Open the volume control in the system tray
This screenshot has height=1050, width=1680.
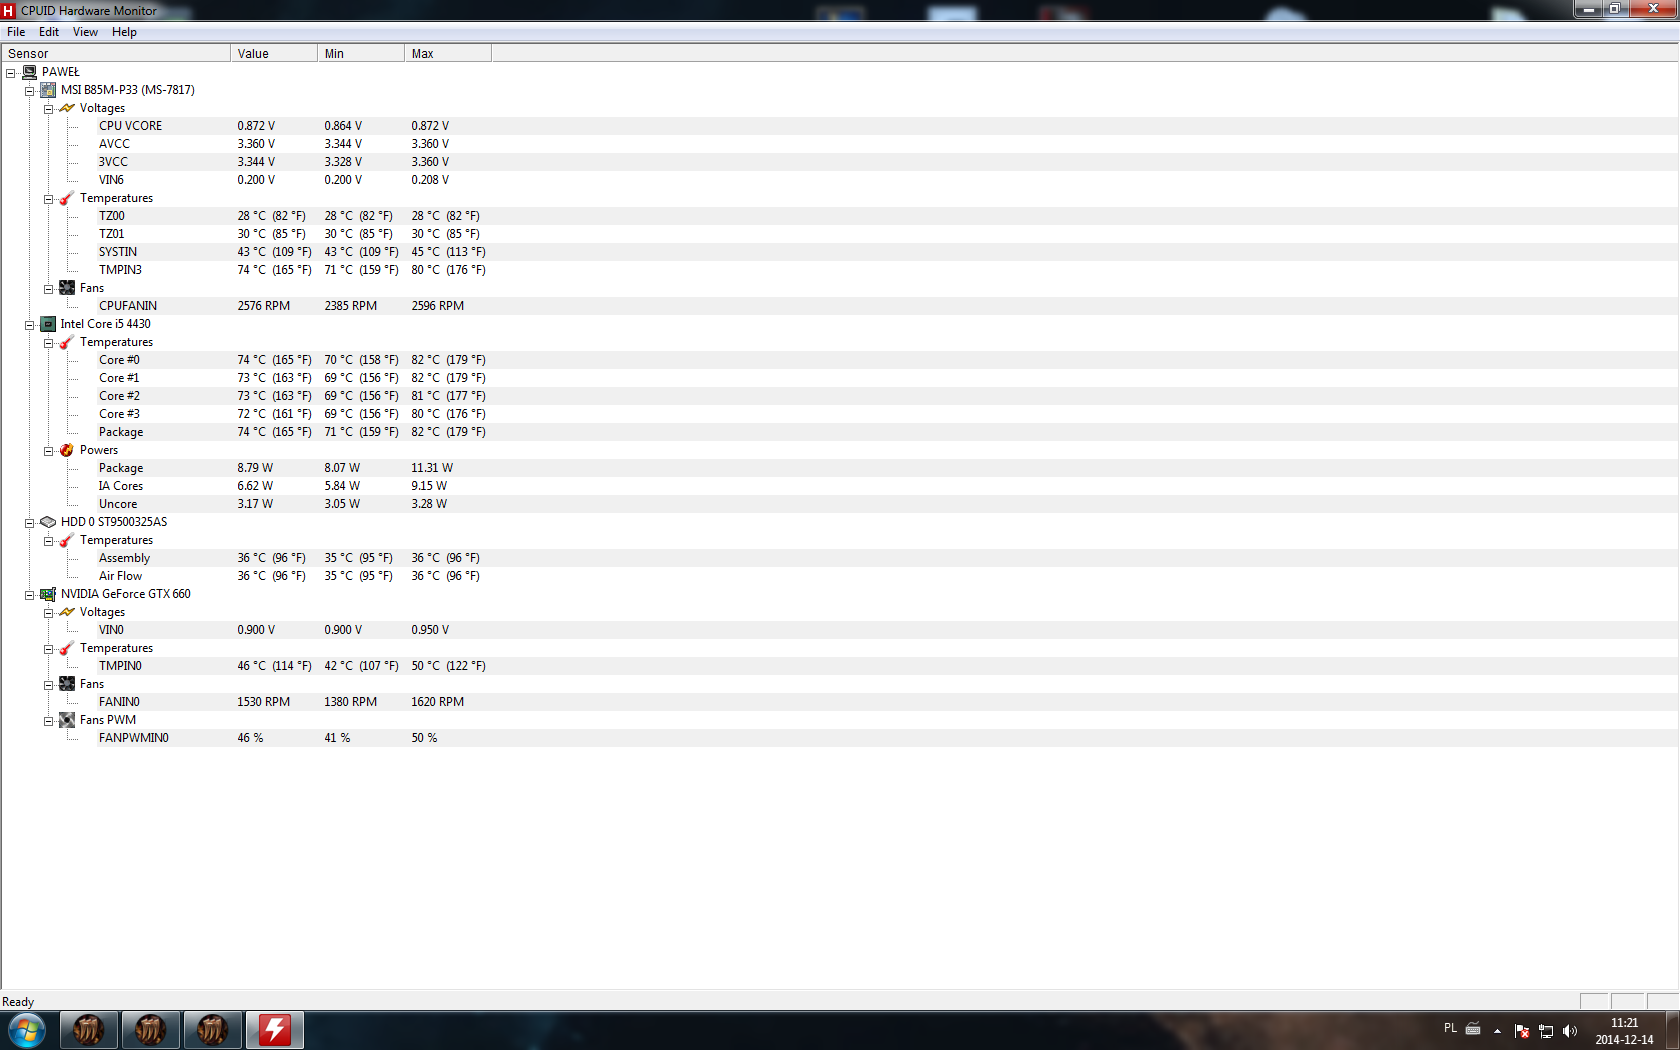coord(1570,1031)
